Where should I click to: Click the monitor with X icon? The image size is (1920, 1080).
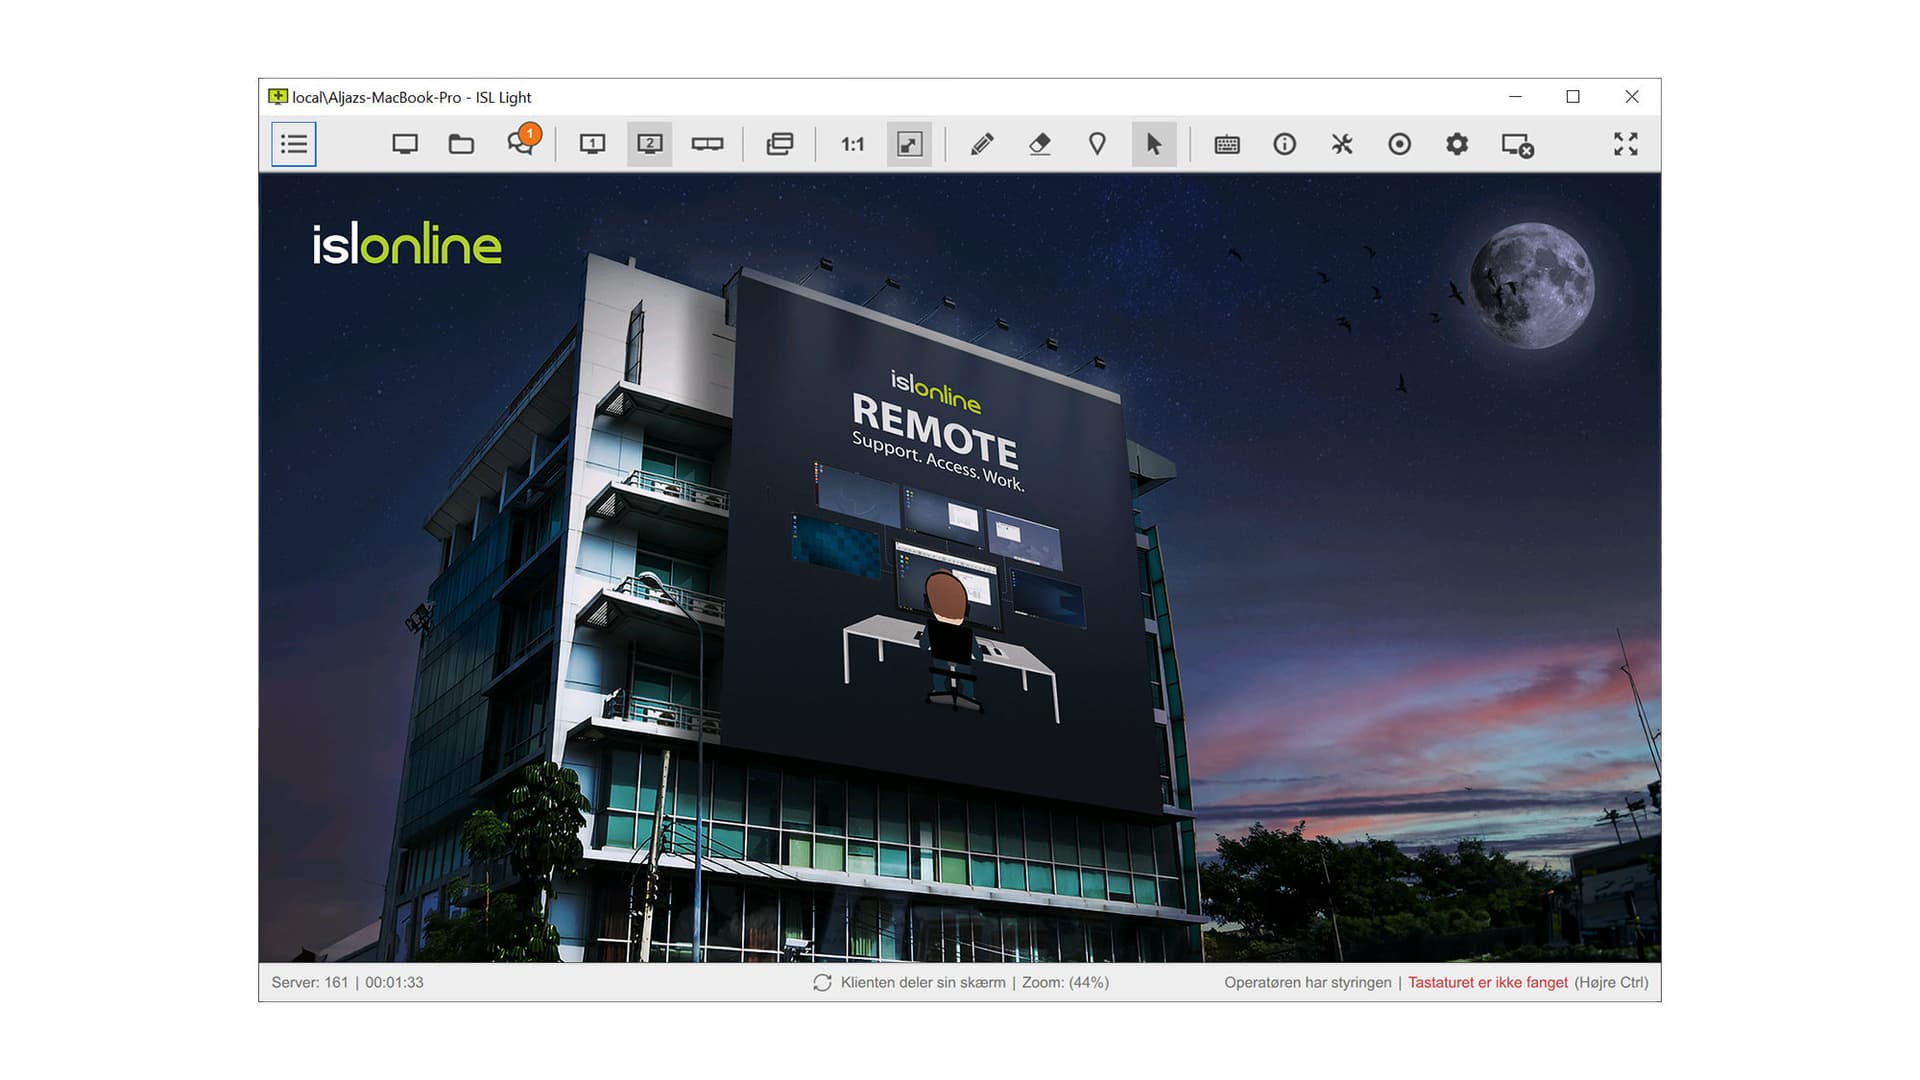(x=1518, y=145)
